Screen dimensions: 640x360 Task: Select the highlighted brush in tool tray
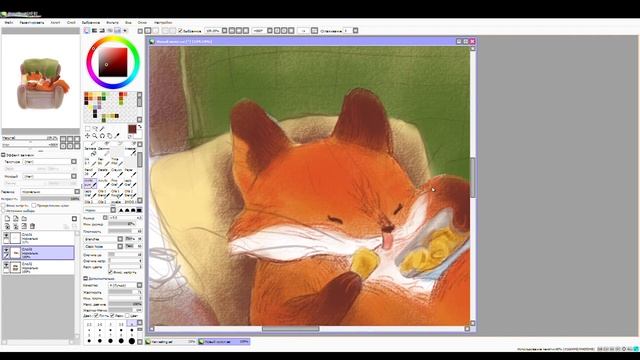(91, 182)
